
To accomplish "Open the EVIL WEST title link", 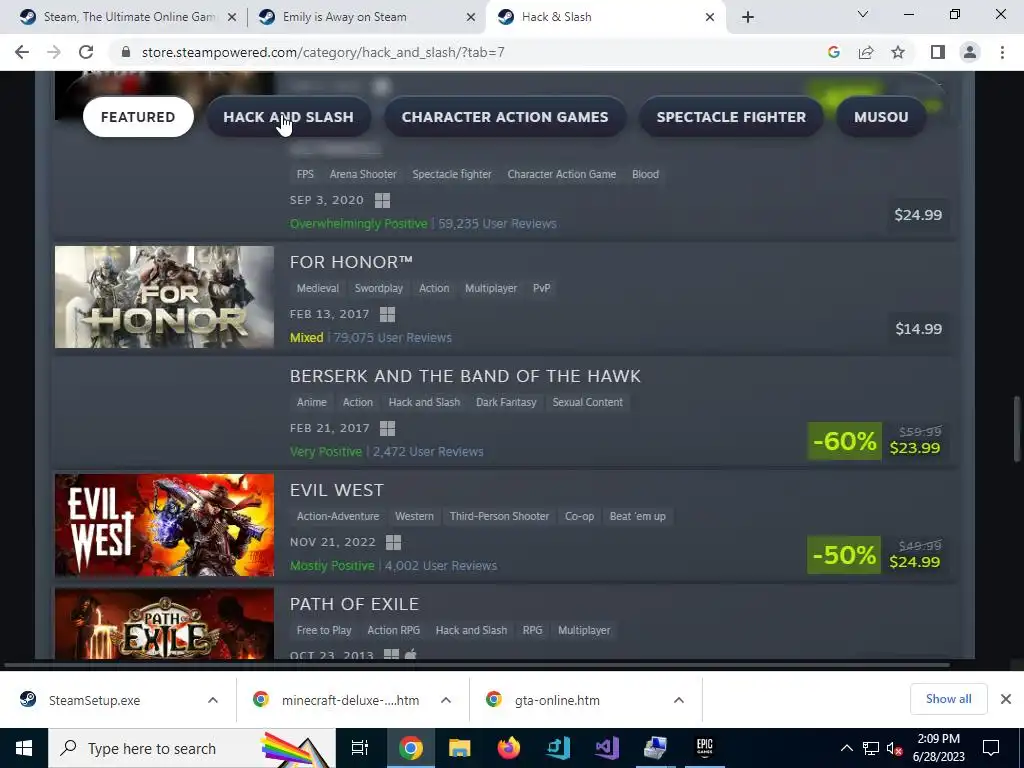I will (x=336, y=490).
